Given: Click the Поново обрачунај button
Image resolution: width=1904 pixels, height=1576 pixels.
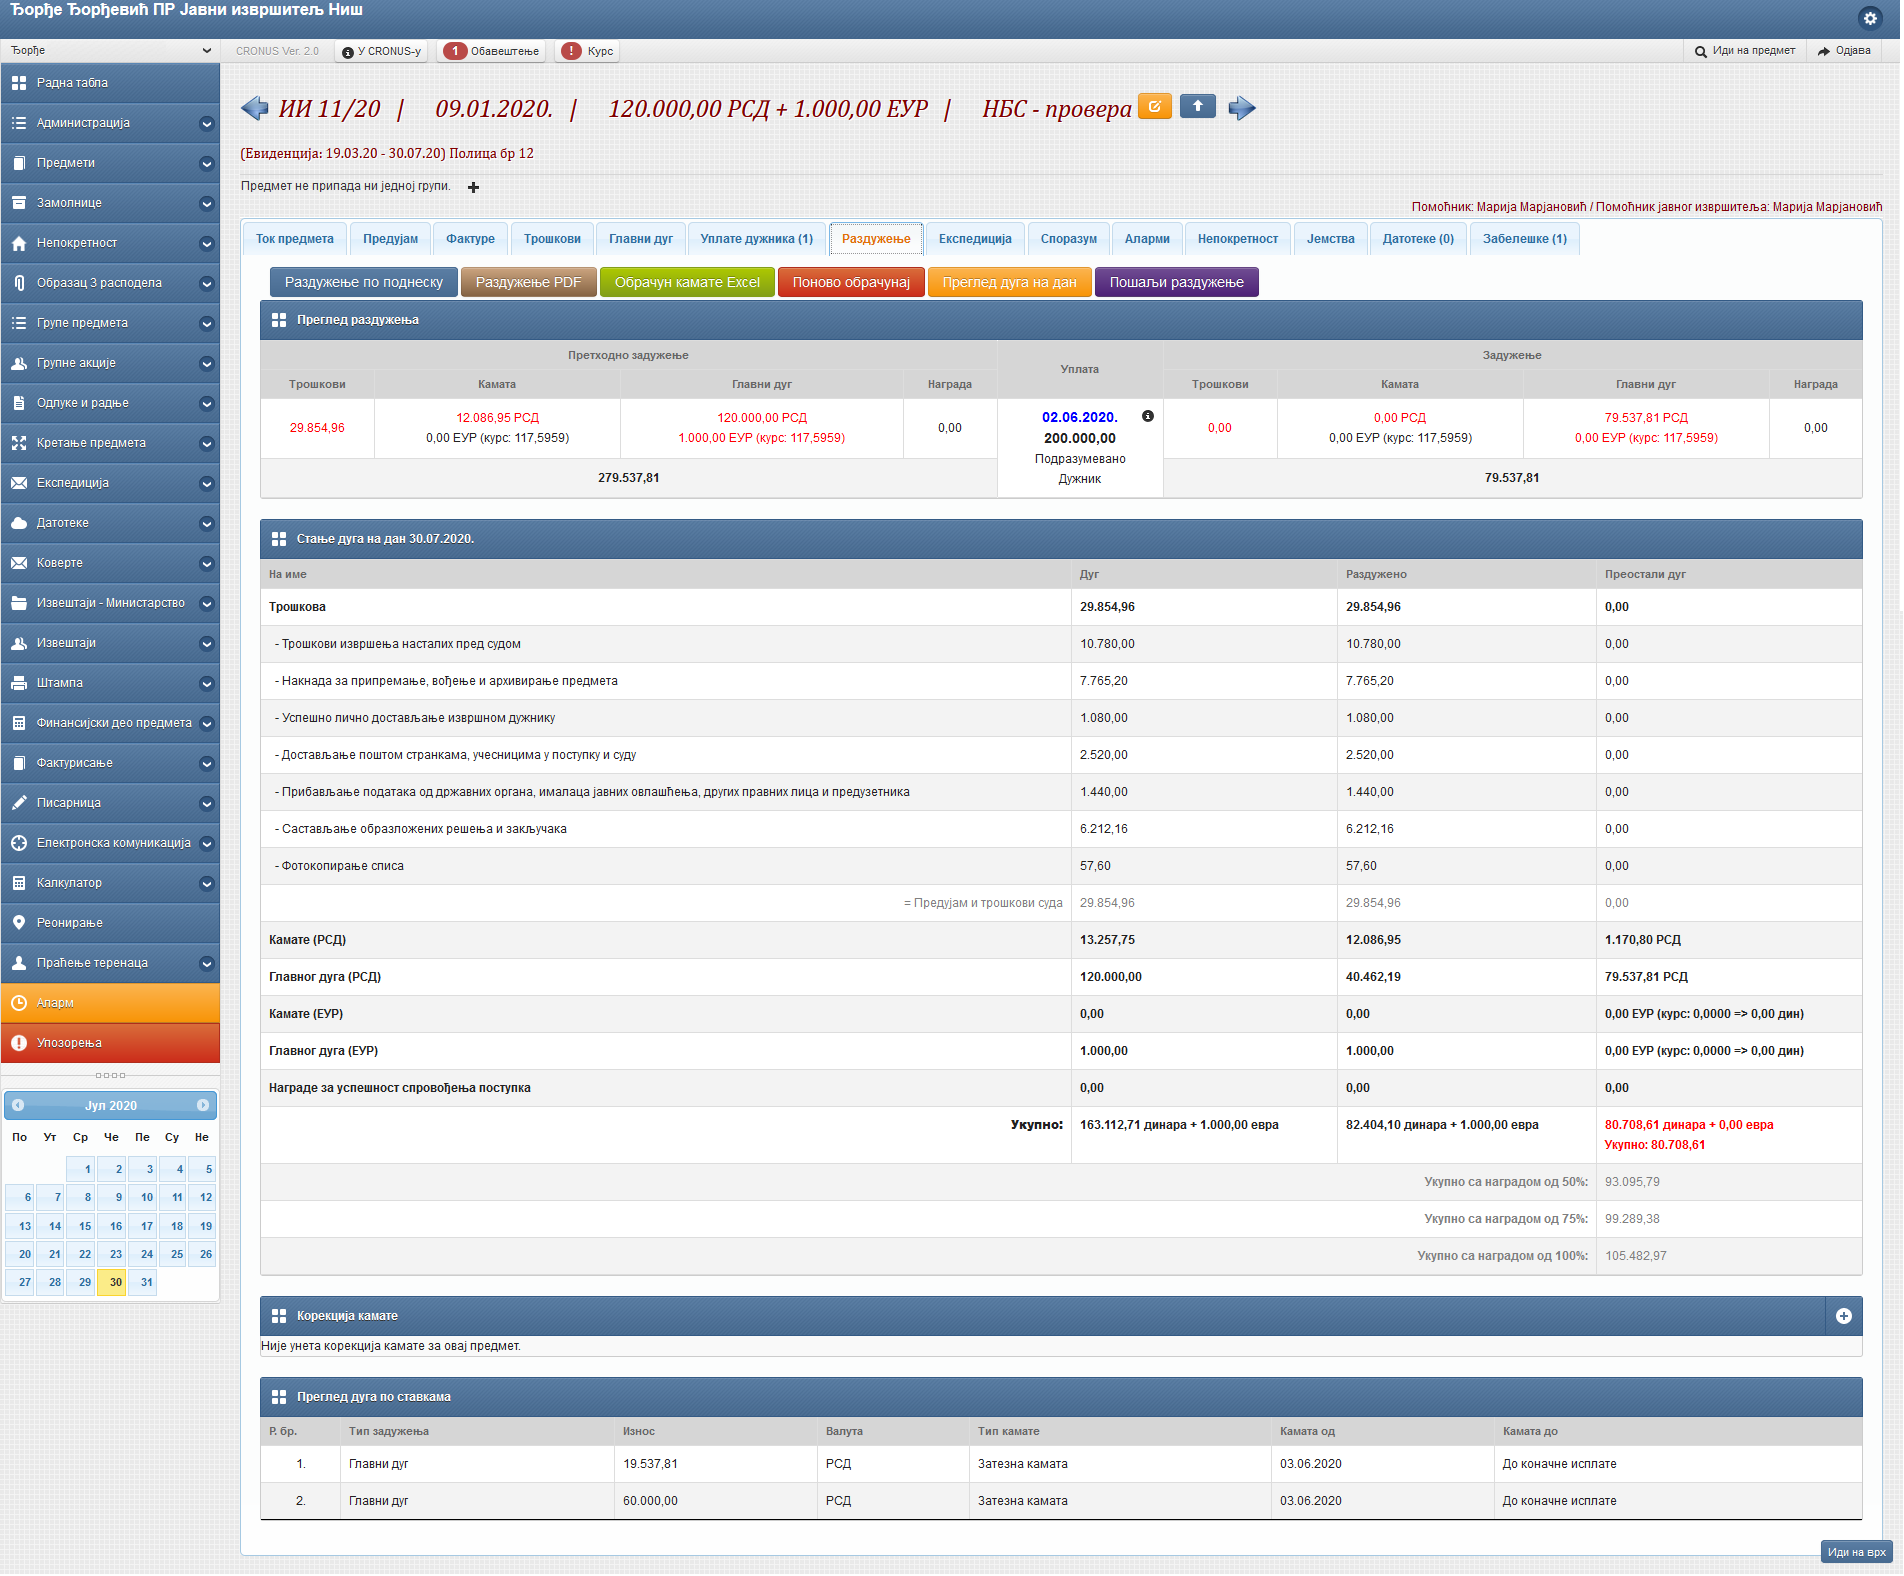Looking at the screenshot, I should (850, 282).
